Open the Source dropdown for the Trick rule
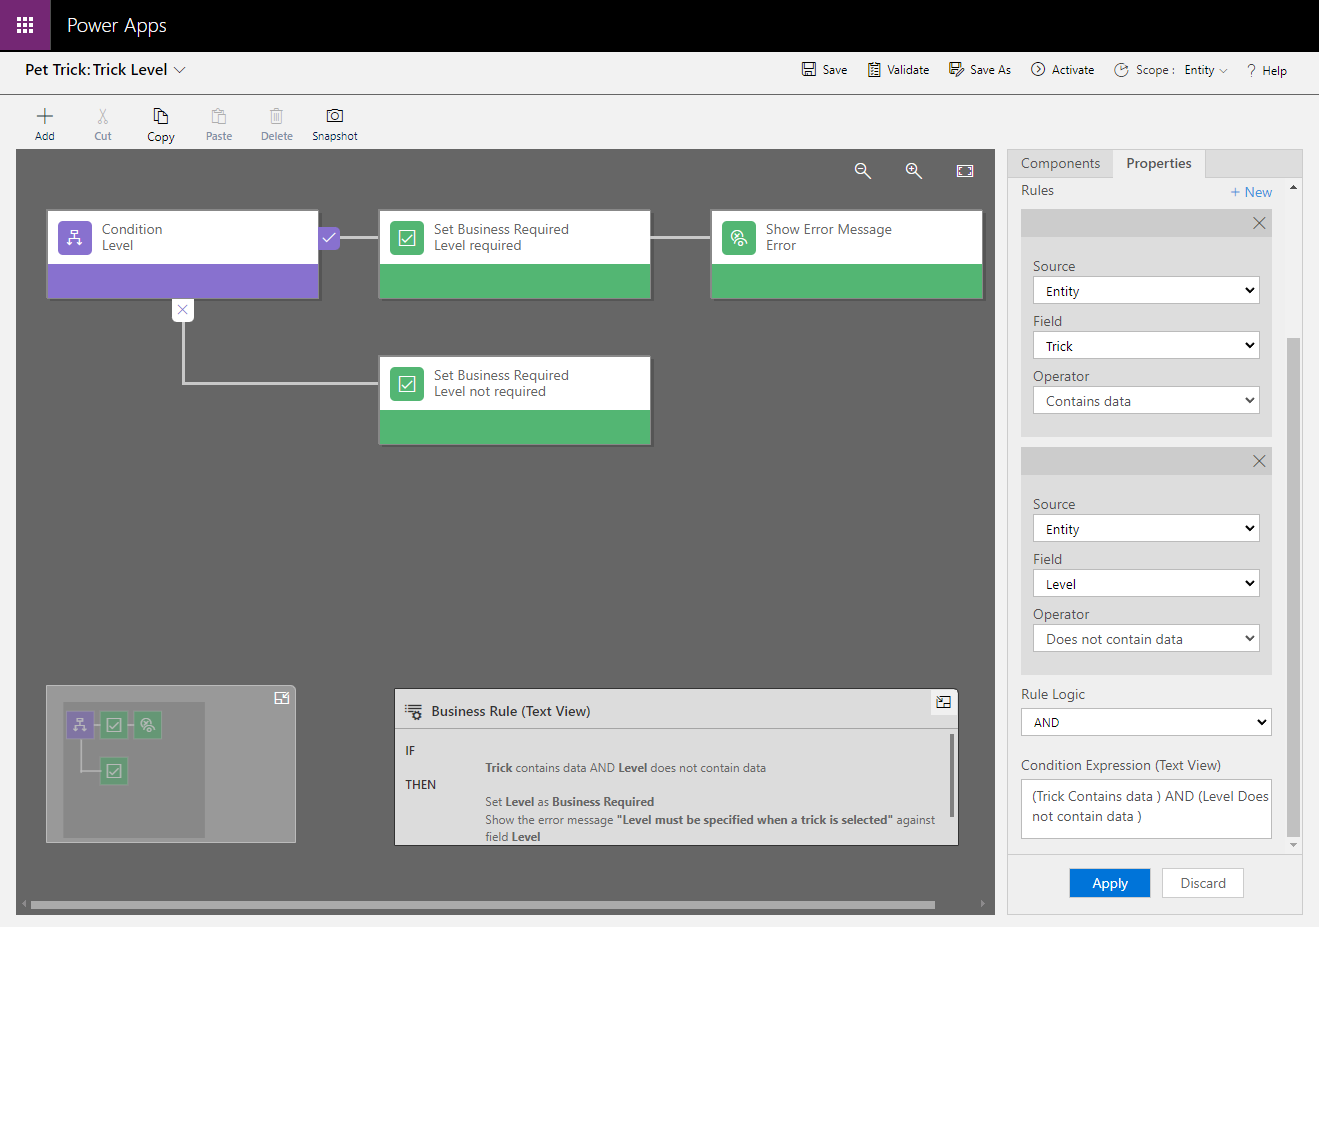Image resolution: width=1319 pixels, height=1131 pixels. pos(1146,291)
